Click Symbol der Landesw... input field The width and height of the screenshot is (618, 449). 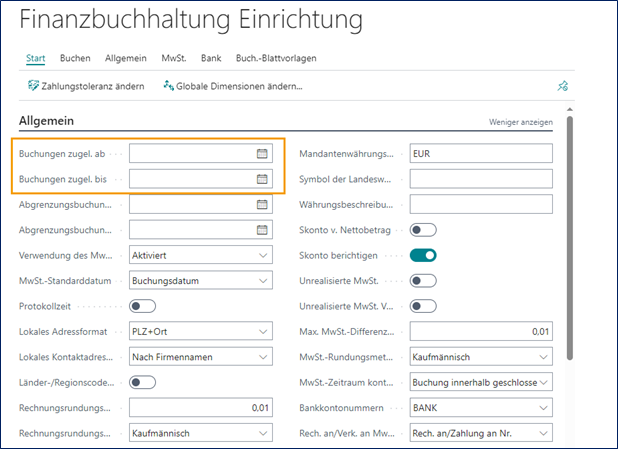coord(481,179)
